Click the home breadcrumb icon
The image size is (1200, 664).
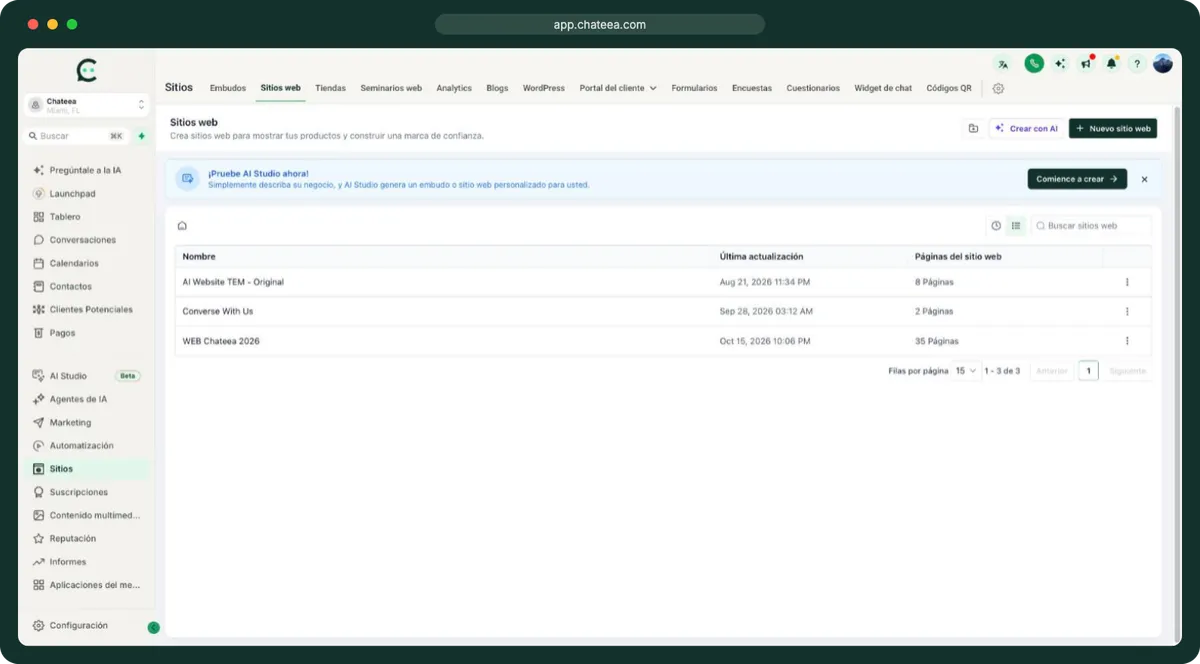(x=182, y=226)
